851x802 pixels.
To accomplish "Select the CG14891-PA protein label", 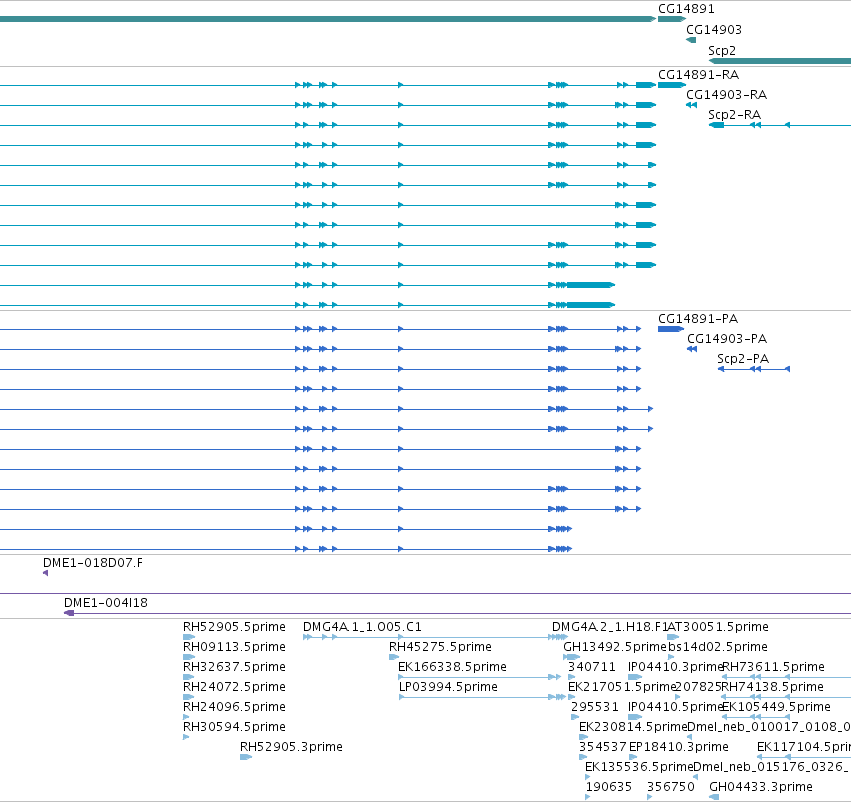I will point(698,319).
